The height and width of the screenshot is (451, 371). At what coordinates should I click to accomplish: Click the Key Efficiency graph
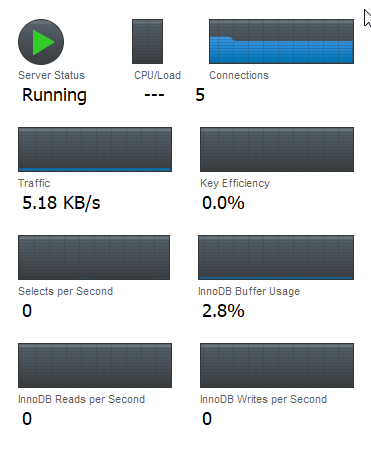[x=277, y=149]
